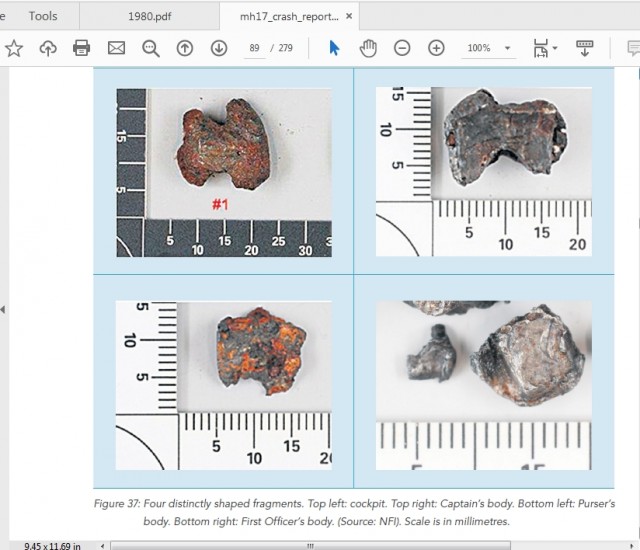Switch to the 1980.pdf tab
This screenshot has height=550, width=640.
[x=149, y=16]
